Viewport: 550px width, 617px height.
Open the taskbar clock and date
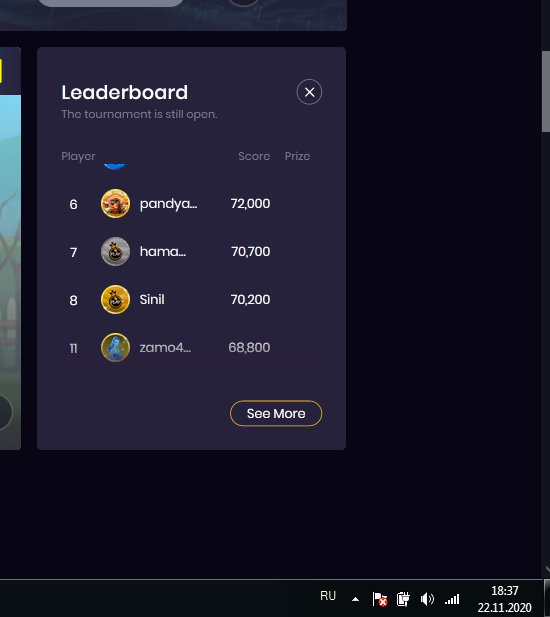pos(504,599)
